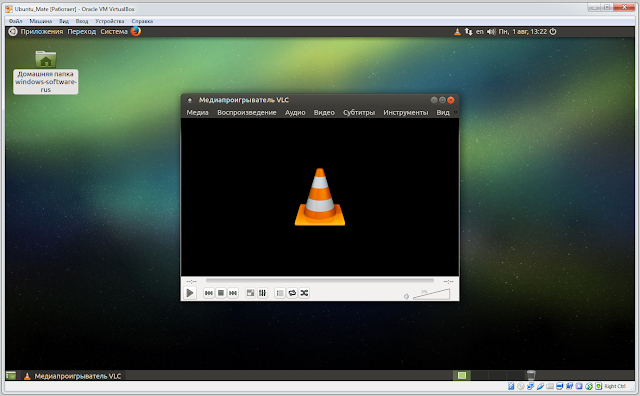Open the Переход panel menu
The image size is (640, 396).
(82, 31)
